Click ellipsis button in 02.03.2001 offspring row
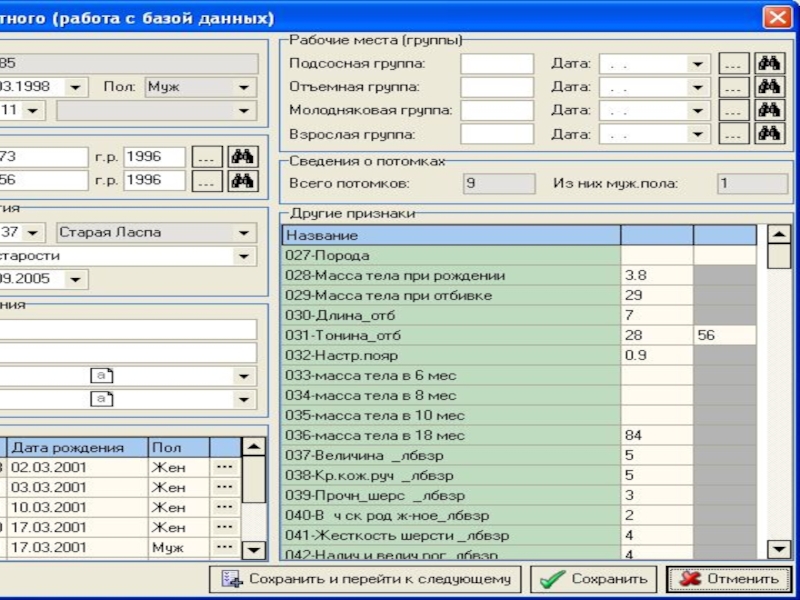Image resolution: width=800 pixels, height=600 pixels. (224, 467)
